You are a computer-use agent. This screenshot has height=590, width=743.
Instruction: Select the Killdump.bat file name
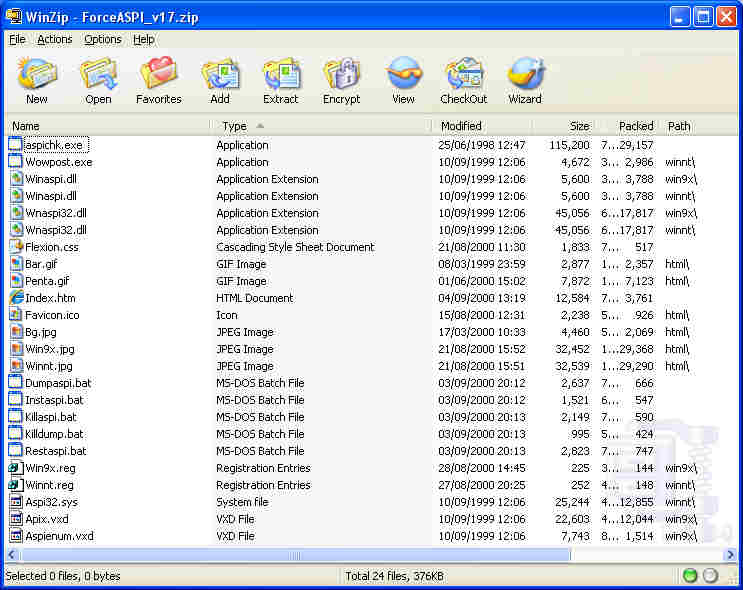(x=54, y=434)
